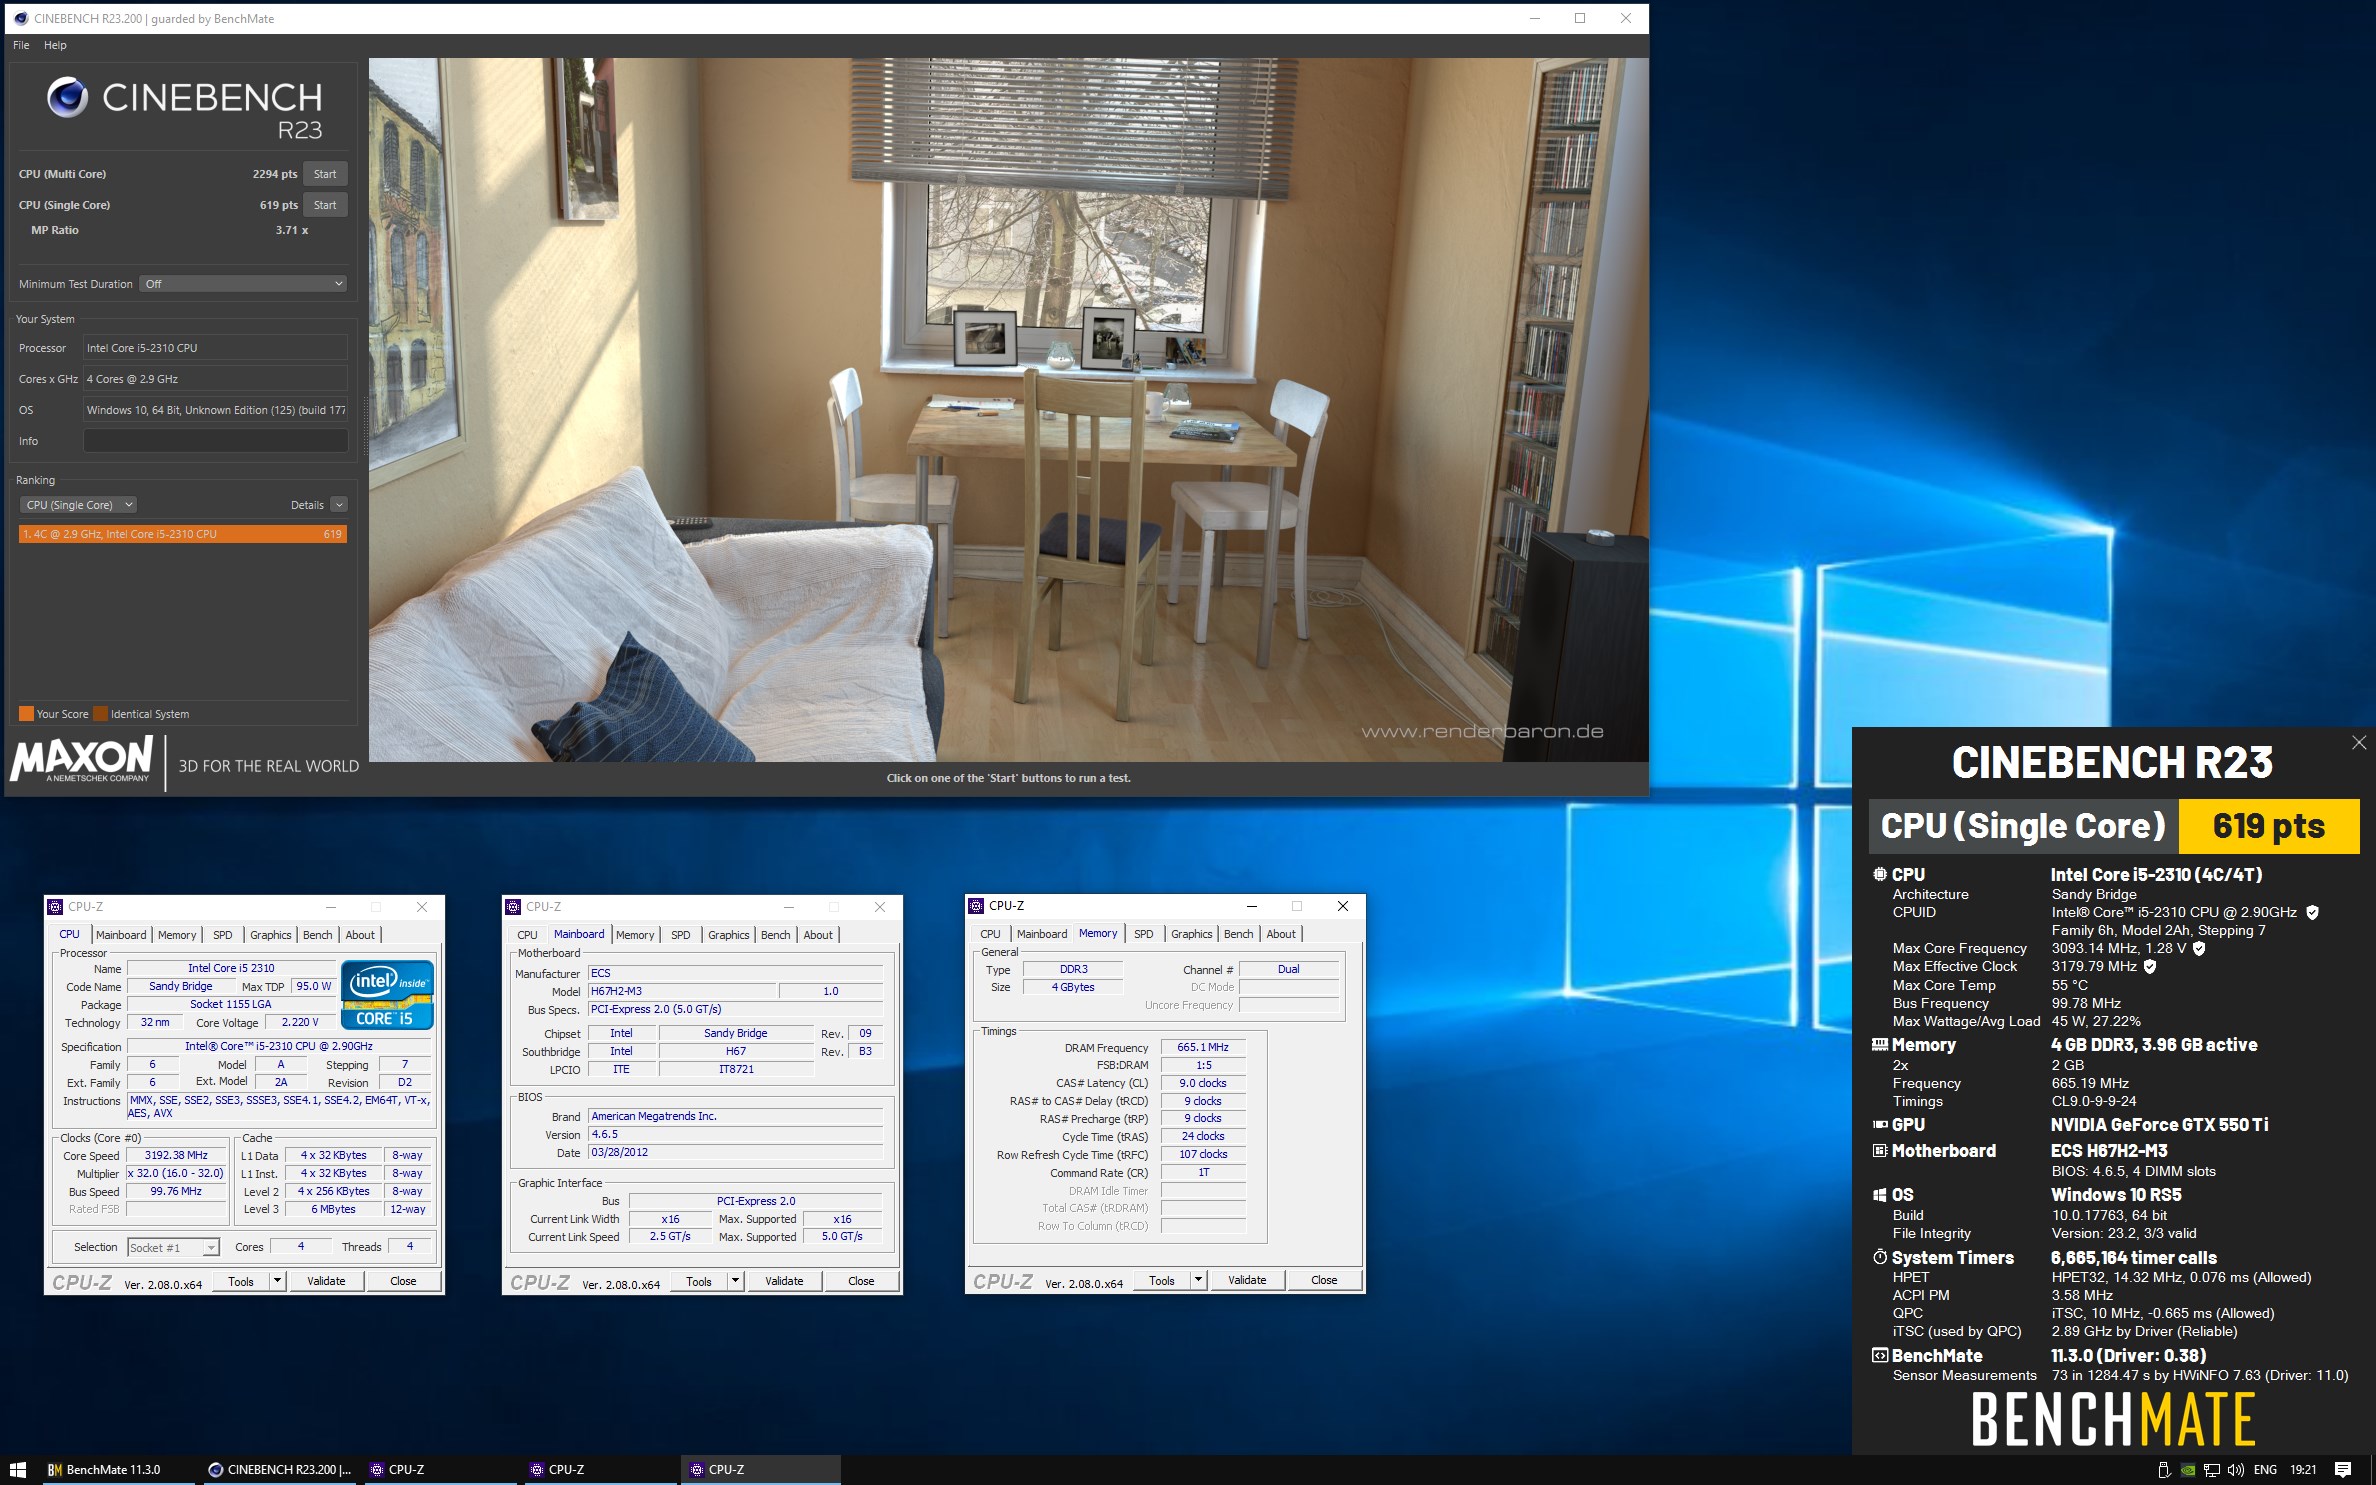Click Validate in CPU-Z CPU window

pos(326,1281)
